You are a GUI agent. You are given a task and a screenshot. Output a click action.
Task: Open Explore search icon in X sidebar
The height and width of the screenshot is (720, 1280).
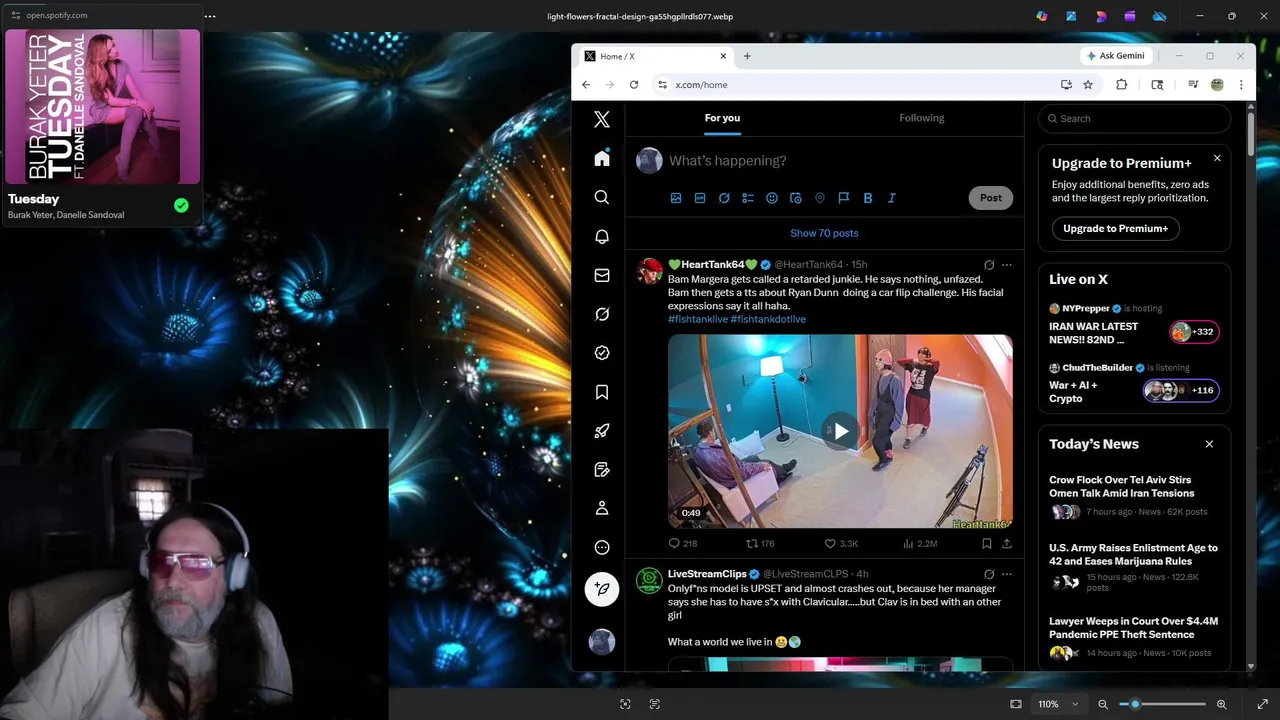[602, 197]
